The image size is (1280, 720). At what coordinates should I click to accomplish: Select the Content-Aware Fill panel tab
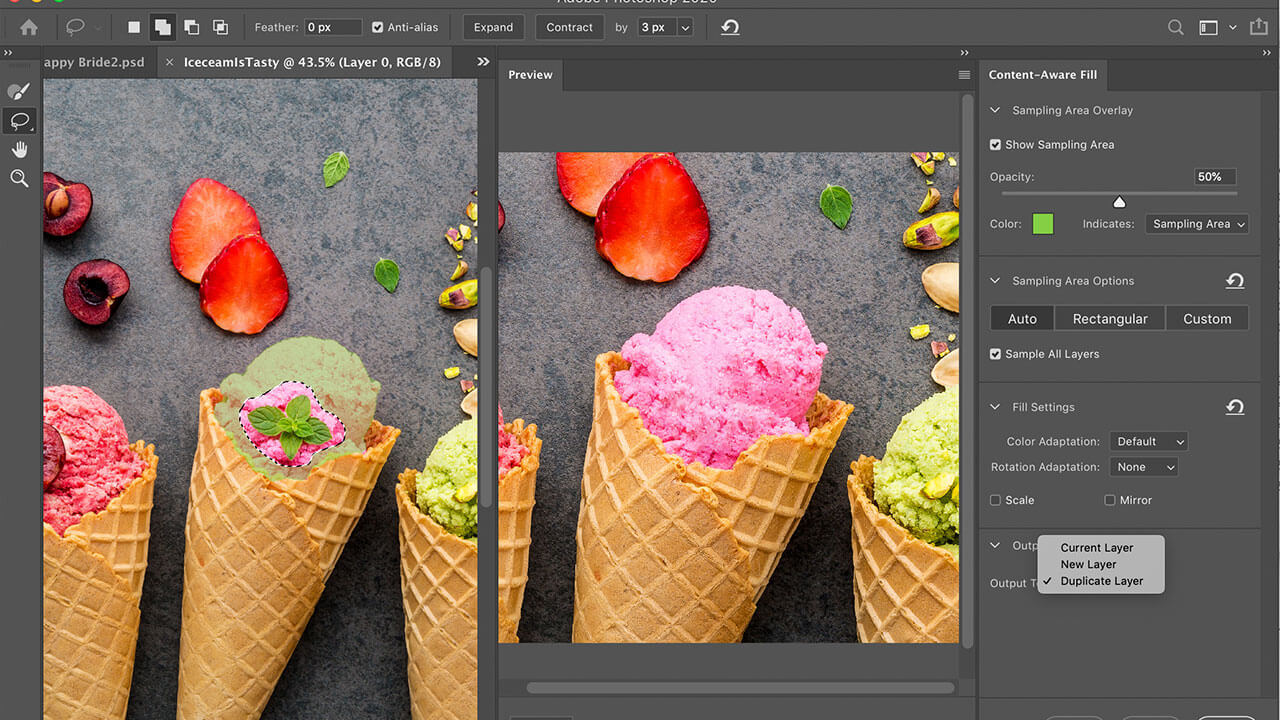pos(1042,75)
